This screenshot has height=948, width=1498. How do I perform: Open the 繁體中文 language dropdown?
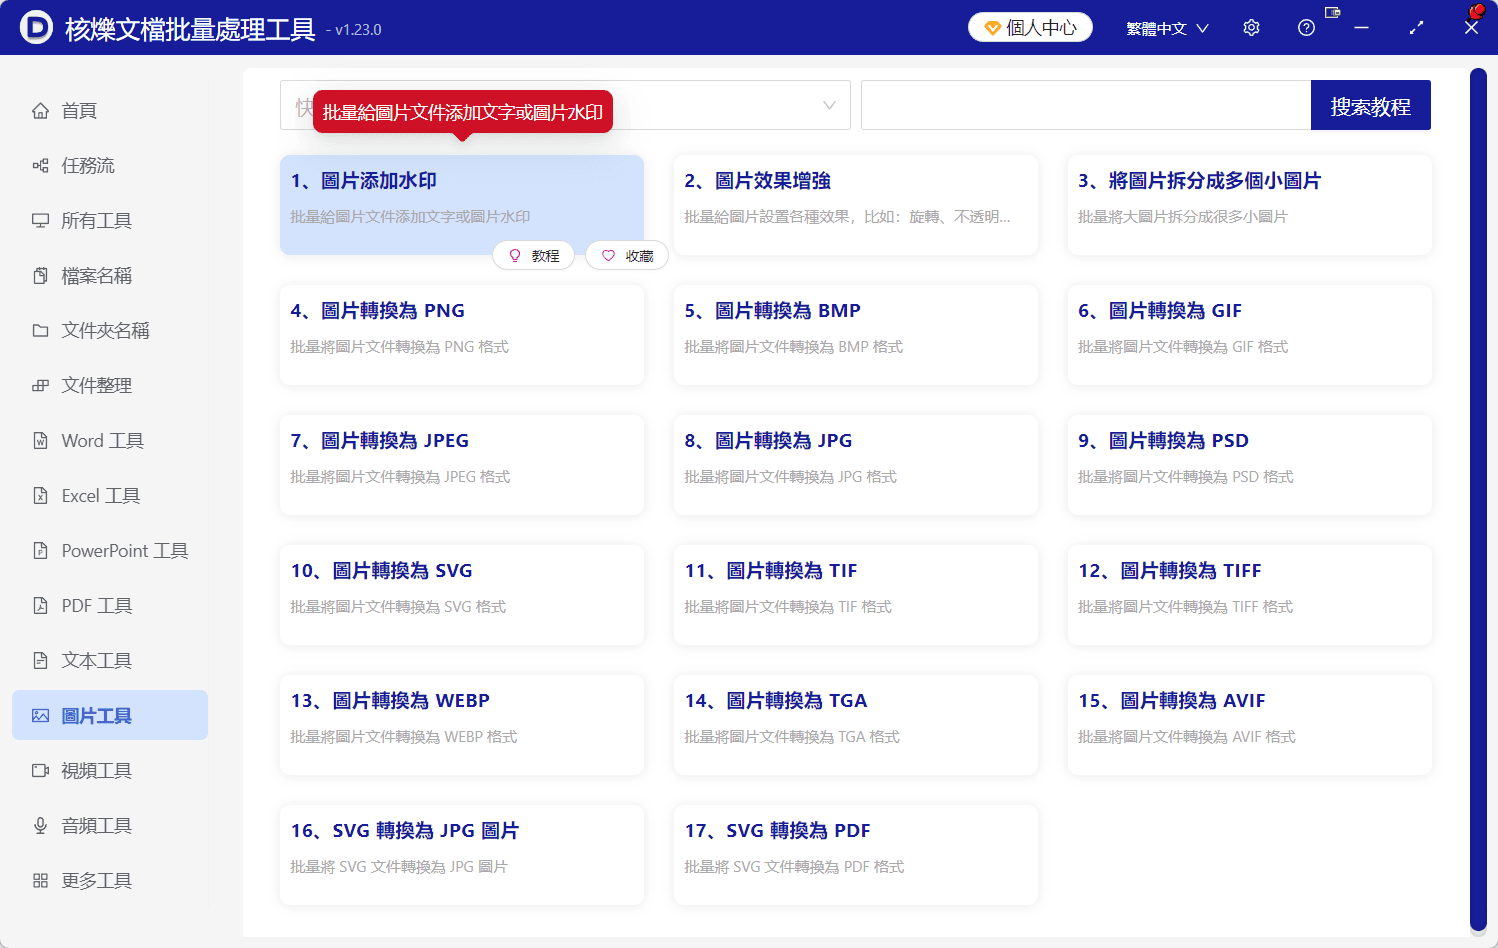click(x=1167, y=28)
